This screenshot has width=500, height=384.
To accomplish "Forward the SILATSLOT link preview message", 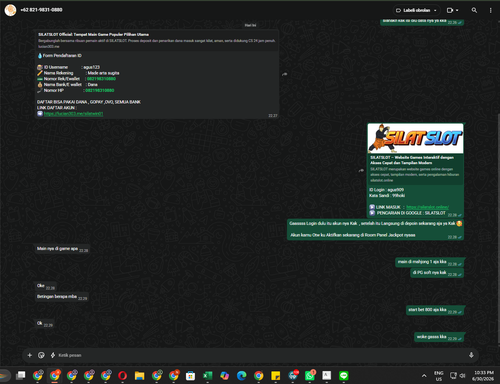I will click(361, 170).
